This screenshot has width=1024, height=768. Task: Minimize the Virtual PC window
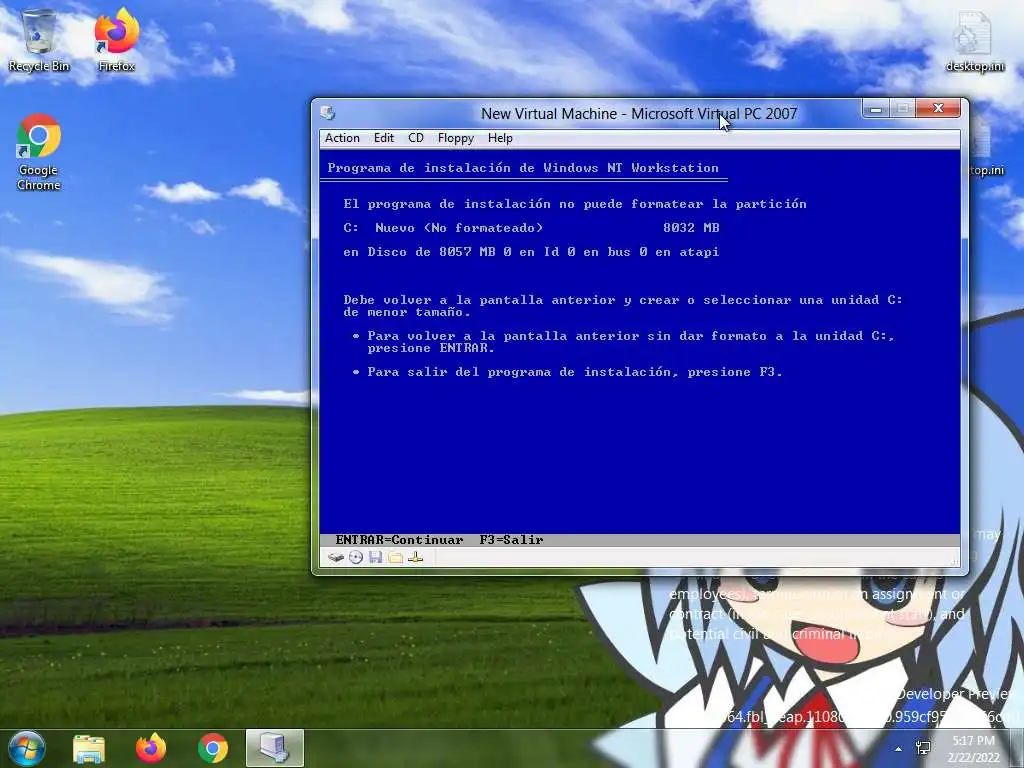pos(876,108)
